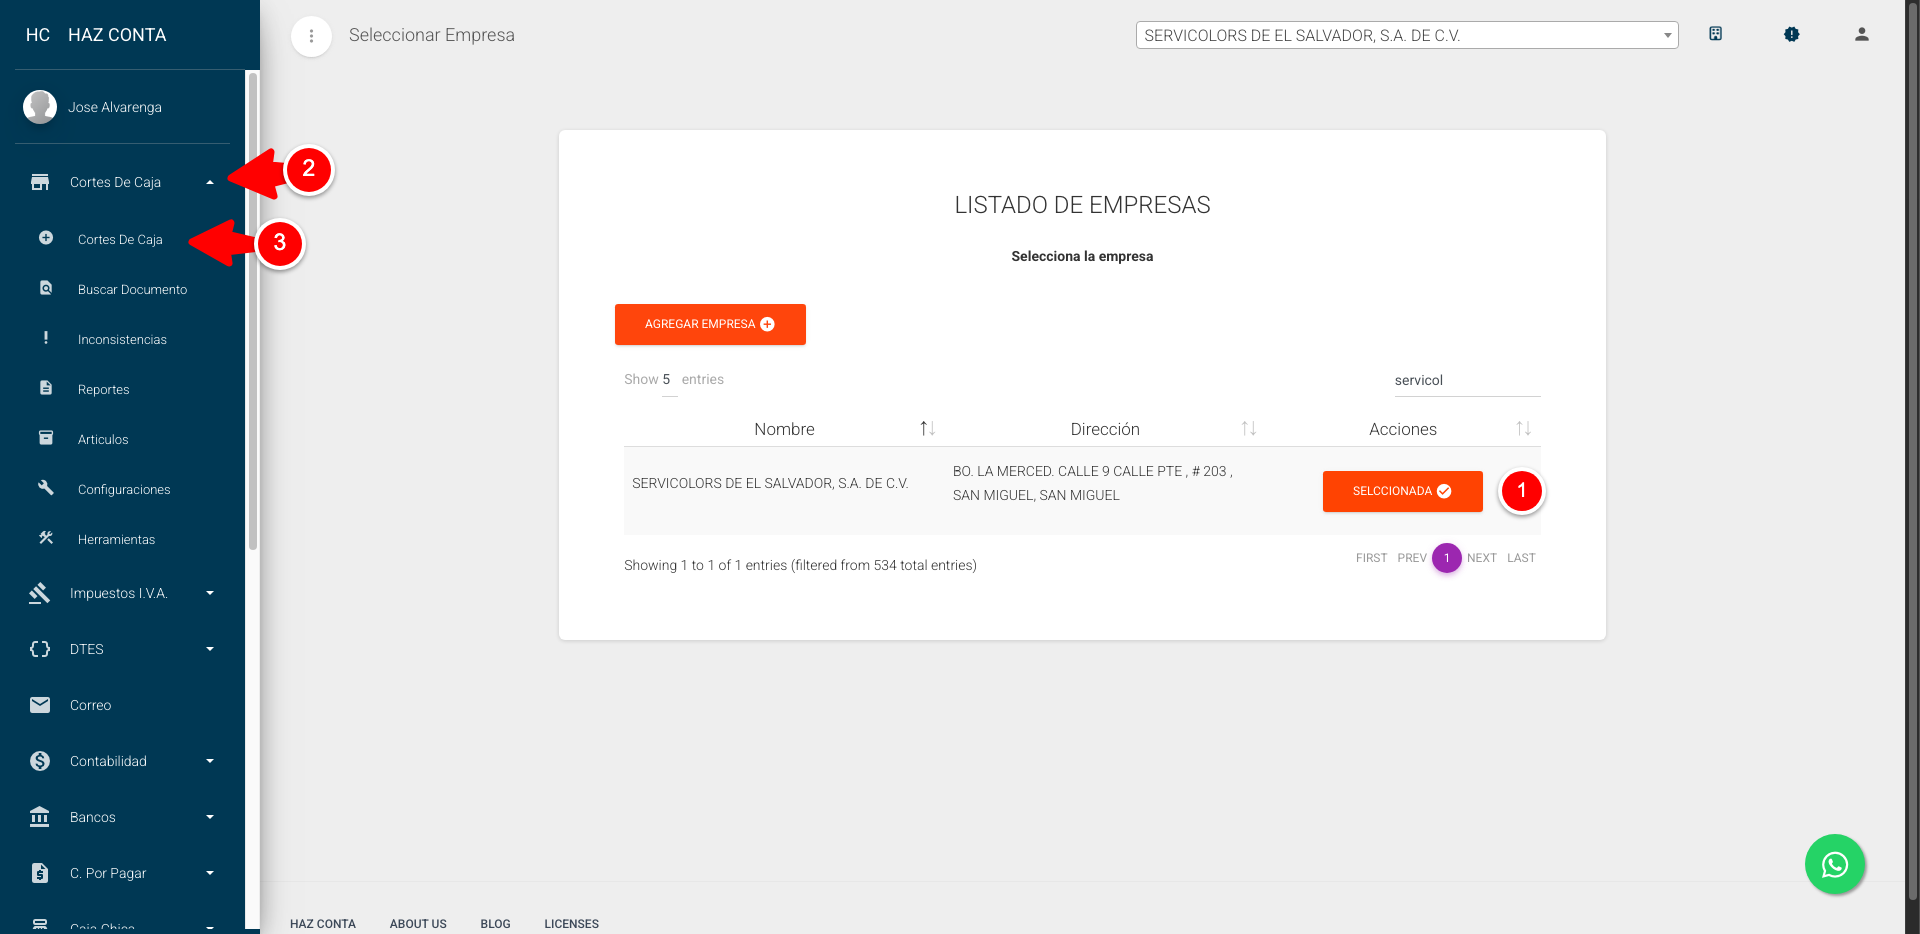The width and height of the screenshot is (1920, 934).
Task: Sort table by Nombre column arrows
Action: point(927,429)
